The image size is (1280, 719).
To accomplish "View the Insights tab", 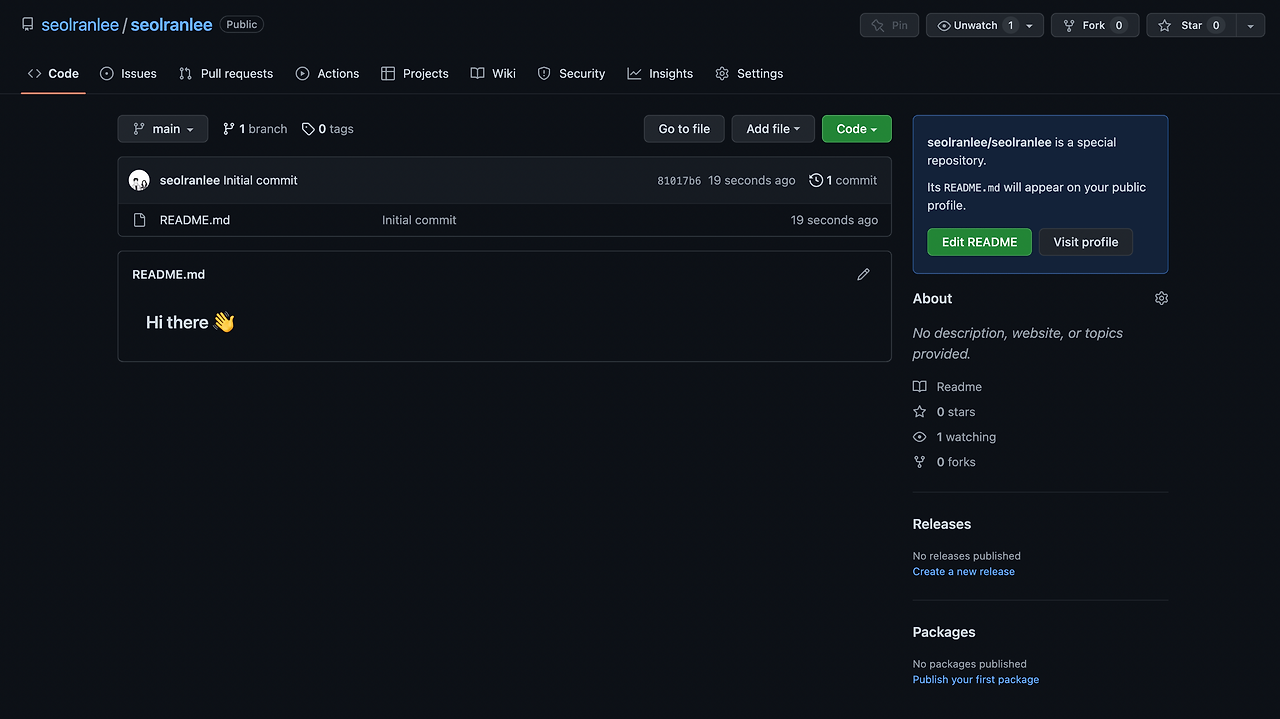I will click(x=660, y=74).
